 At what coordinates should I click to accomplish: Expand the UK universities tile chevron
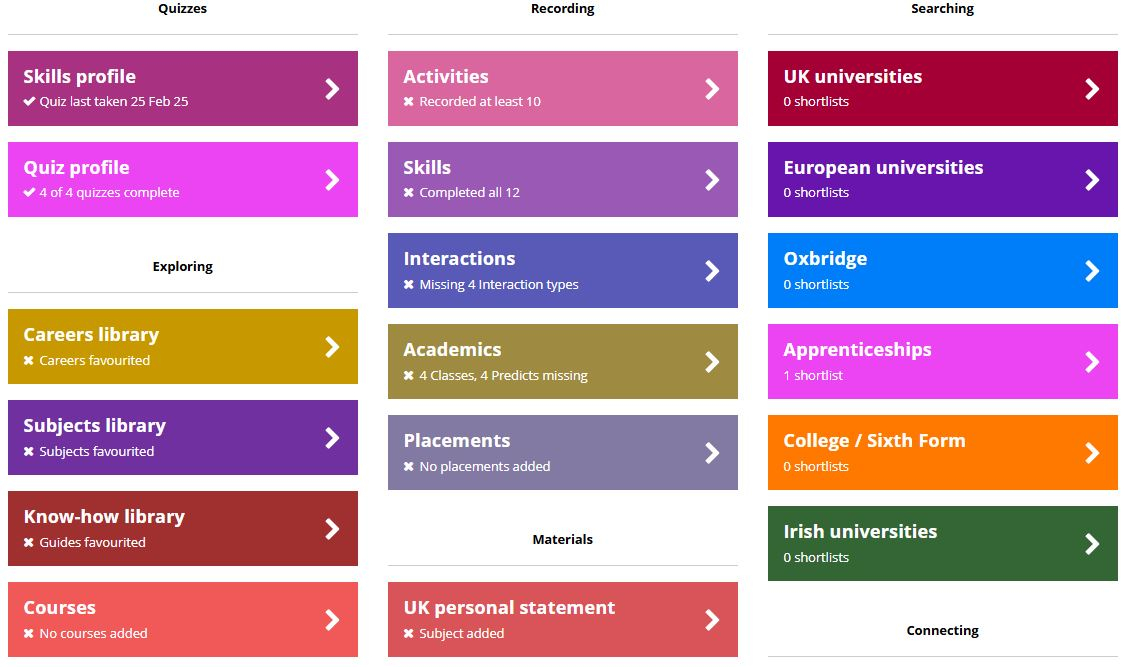click(1092, 89)
